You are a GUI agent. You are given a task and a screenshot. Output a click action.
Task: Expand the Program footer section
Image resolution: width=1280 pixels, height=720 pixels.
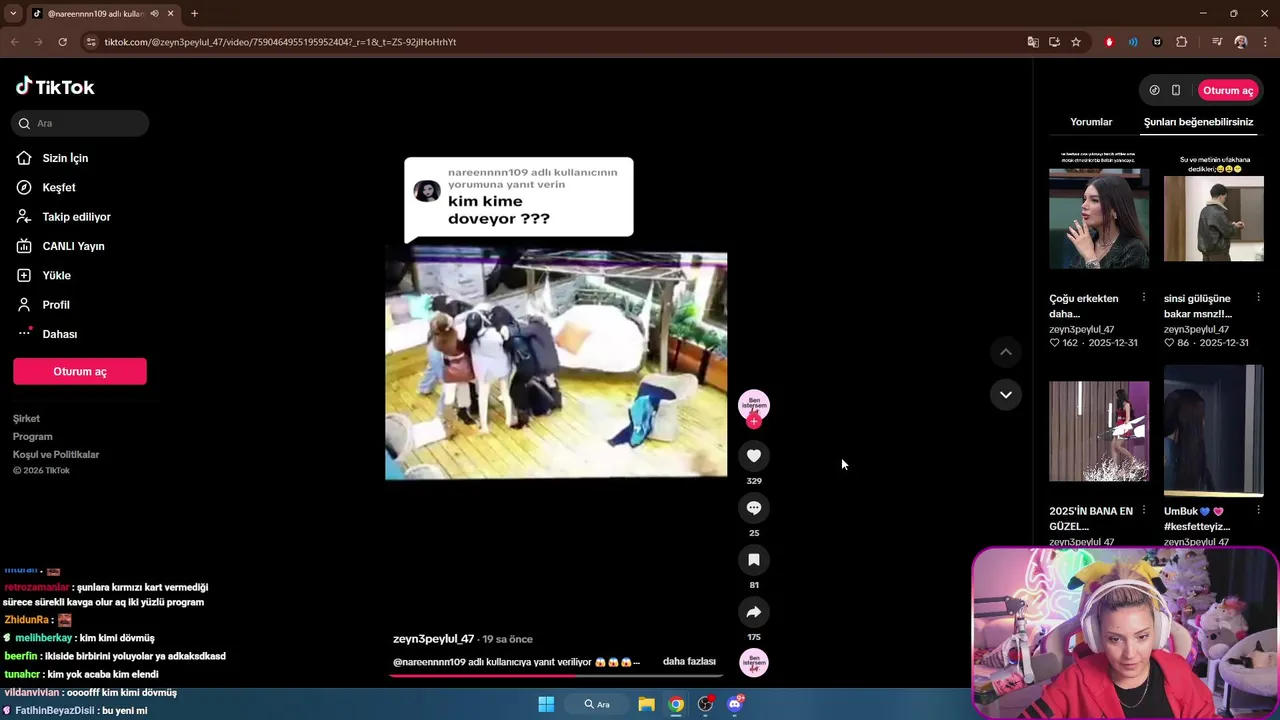tap(32, 437)
